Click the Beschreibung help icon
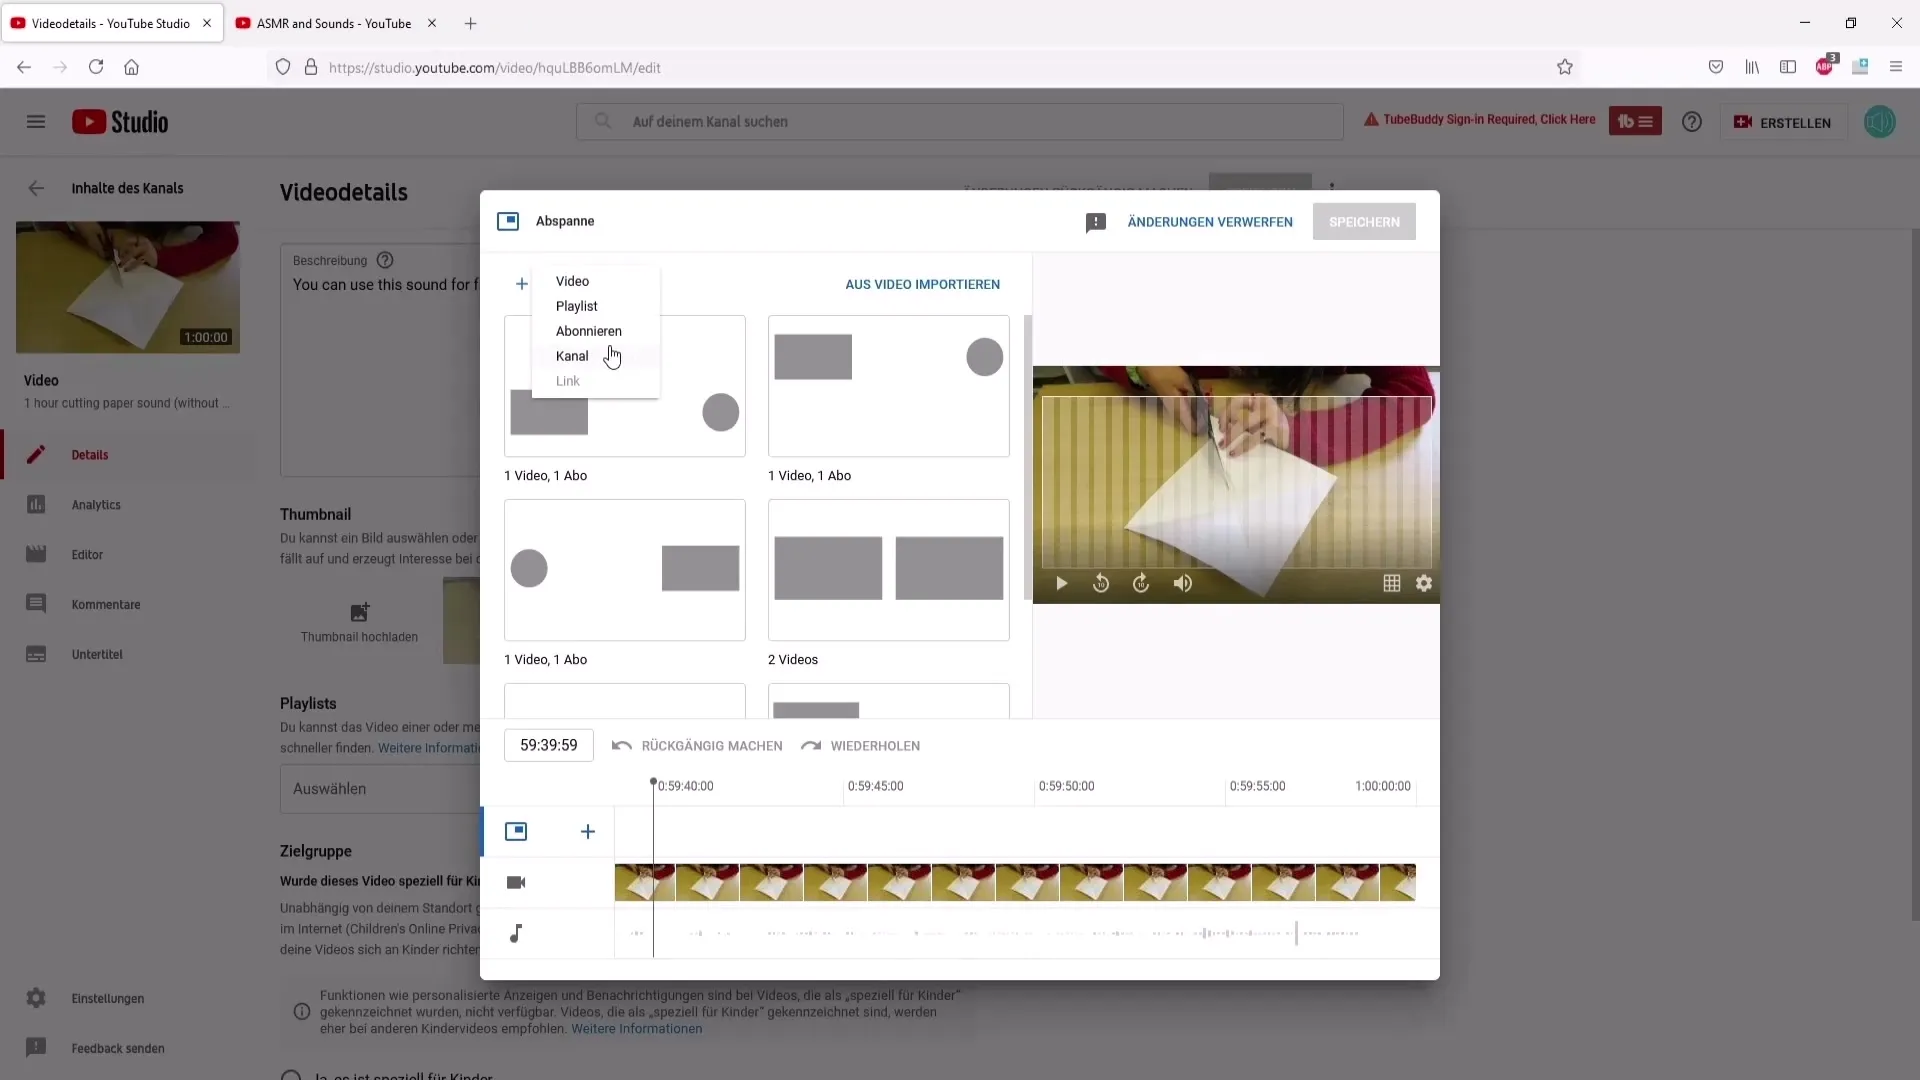Screen dimensions: 1920x1080 tap(385, 261)
